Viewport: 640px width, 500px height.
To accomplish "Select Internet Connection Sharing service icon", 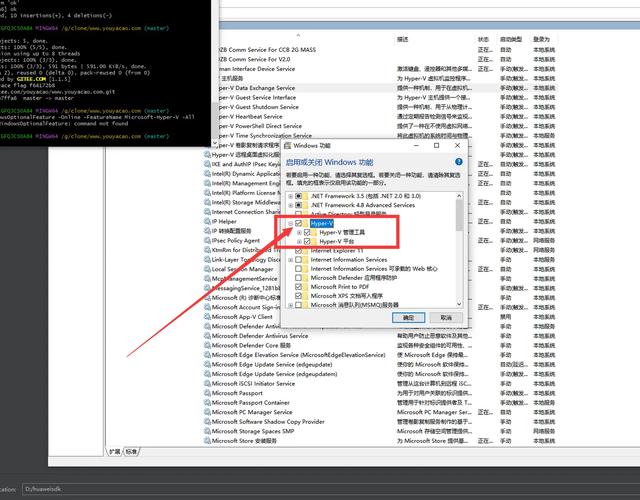I will click(x=207, y=212).
